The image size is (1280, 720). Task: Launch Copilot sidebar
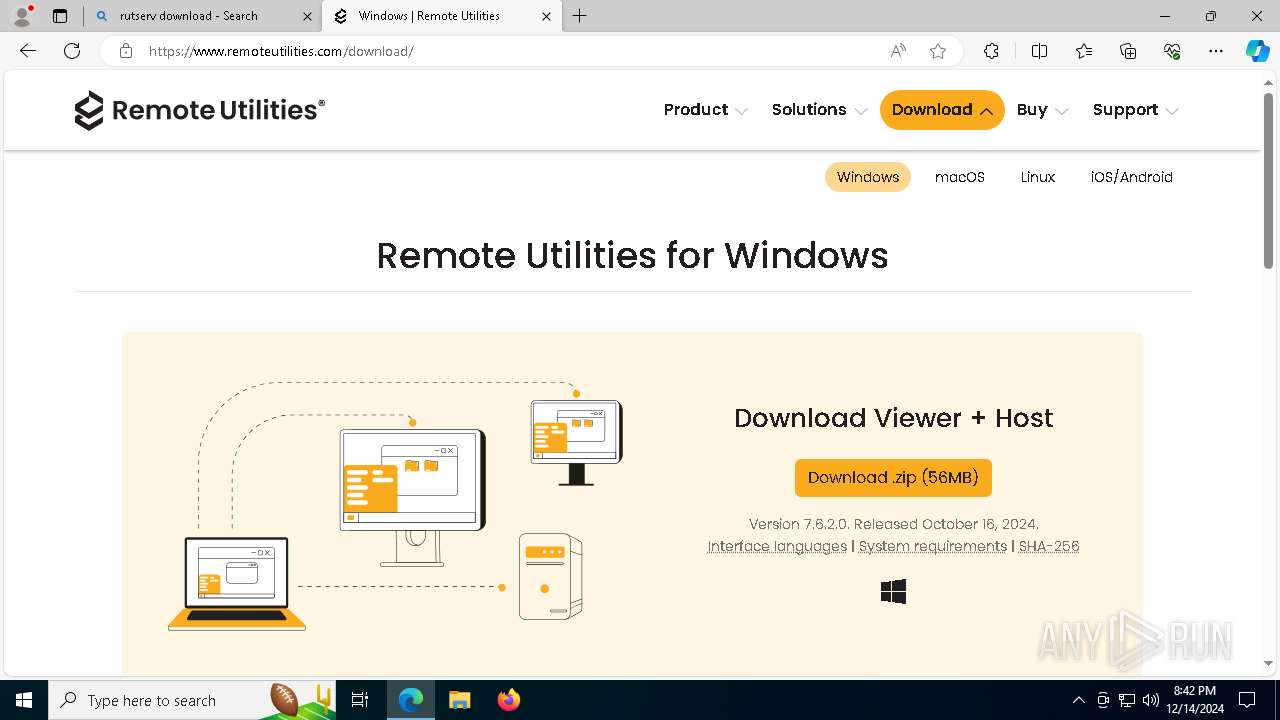pos(1257,51)
